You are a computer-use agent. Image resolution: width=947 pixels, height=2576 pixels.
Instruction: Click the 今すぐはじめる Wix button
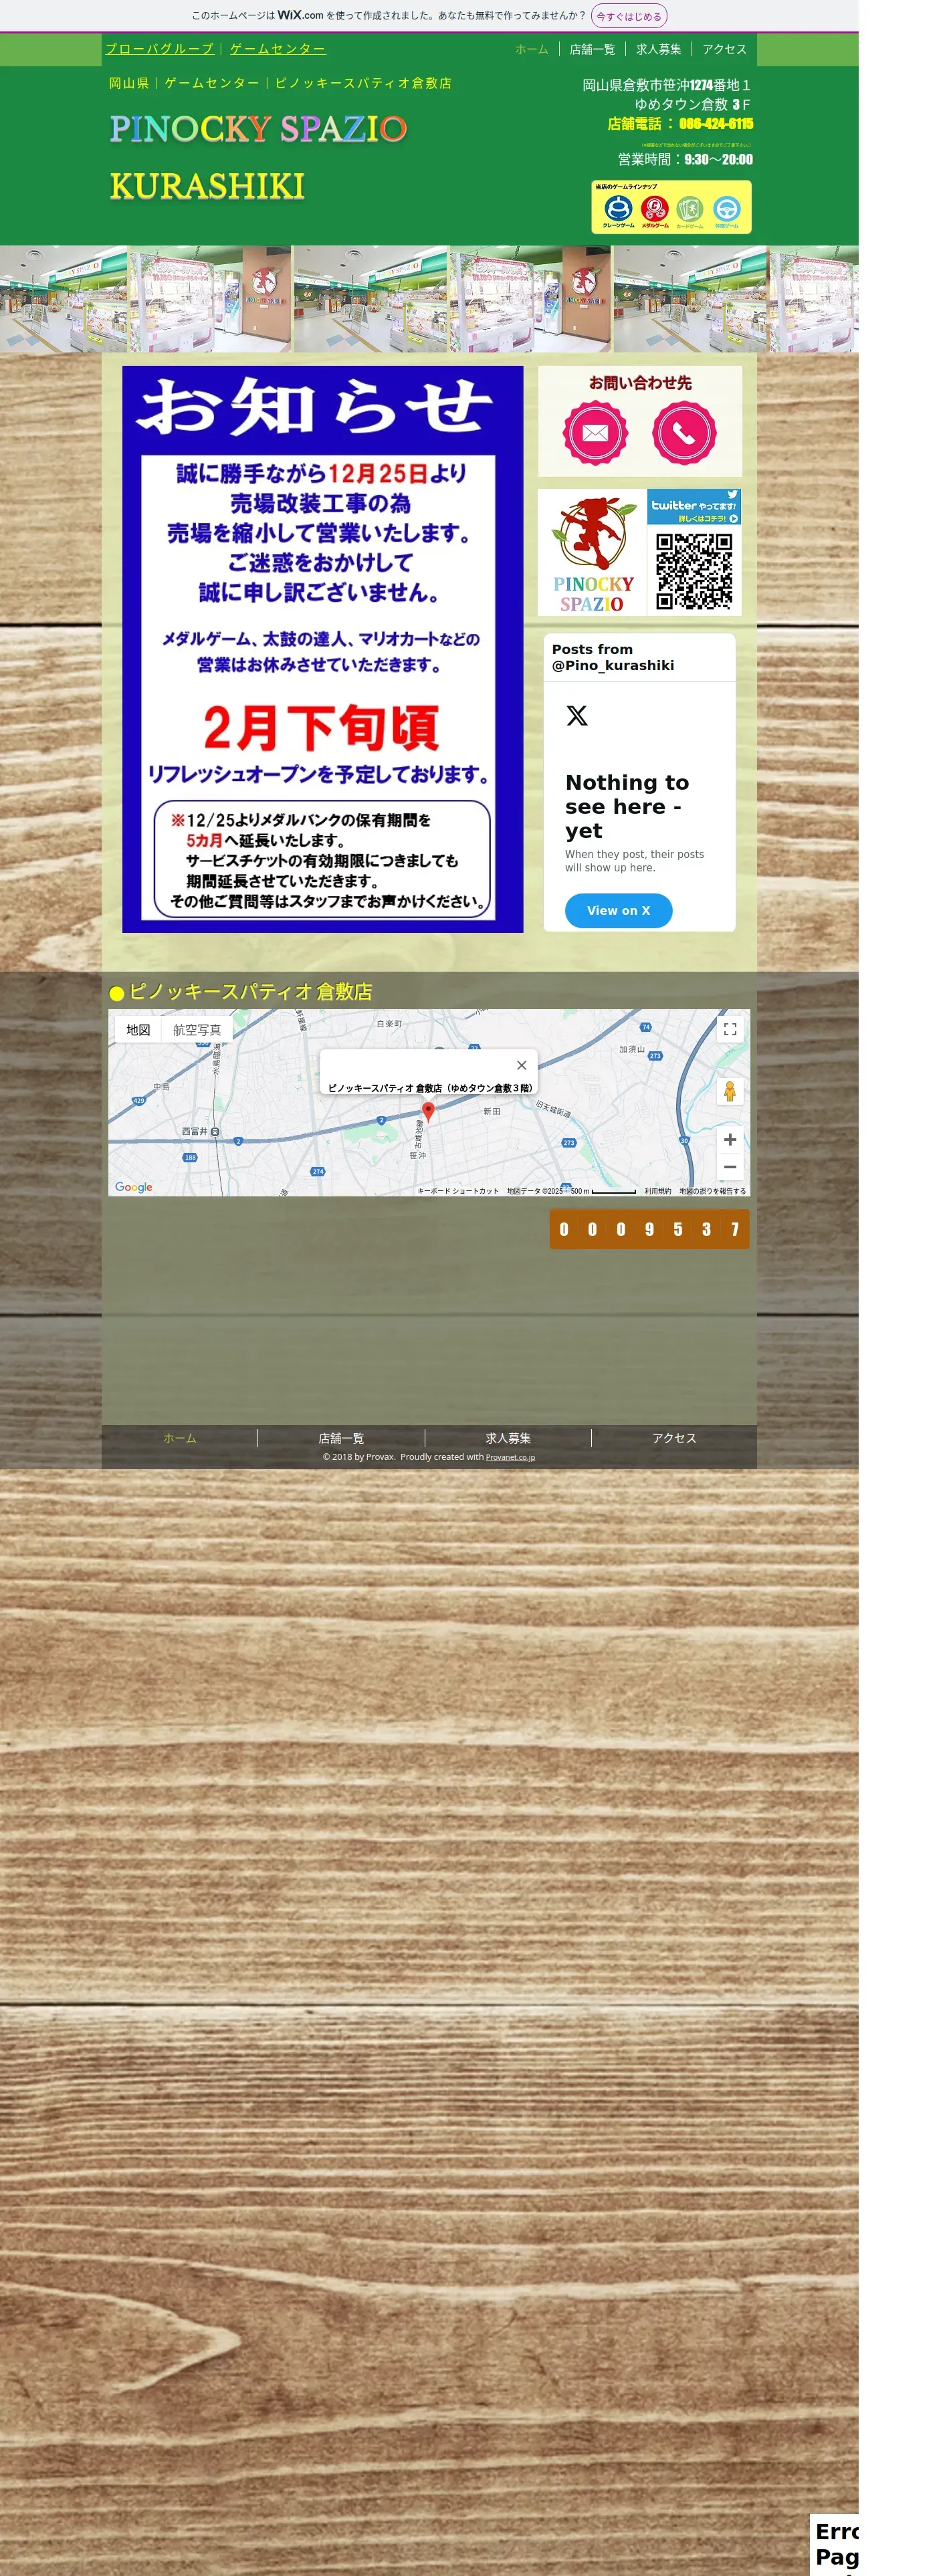click(x=629, y=16)
